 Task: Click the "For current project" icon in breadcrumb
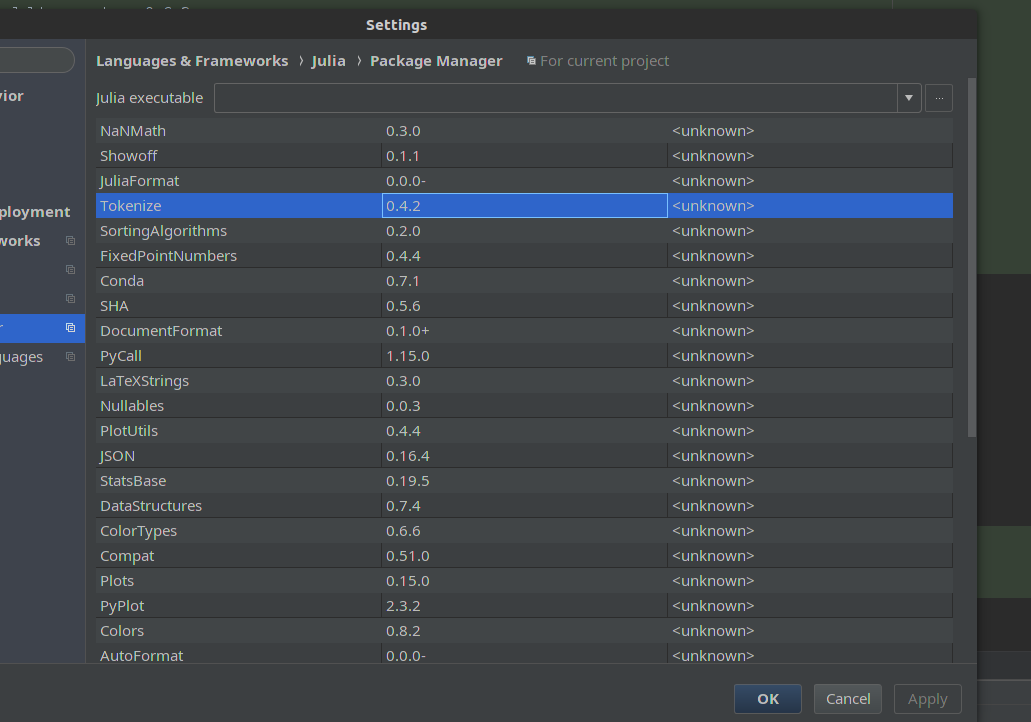[x=530, y=60]
